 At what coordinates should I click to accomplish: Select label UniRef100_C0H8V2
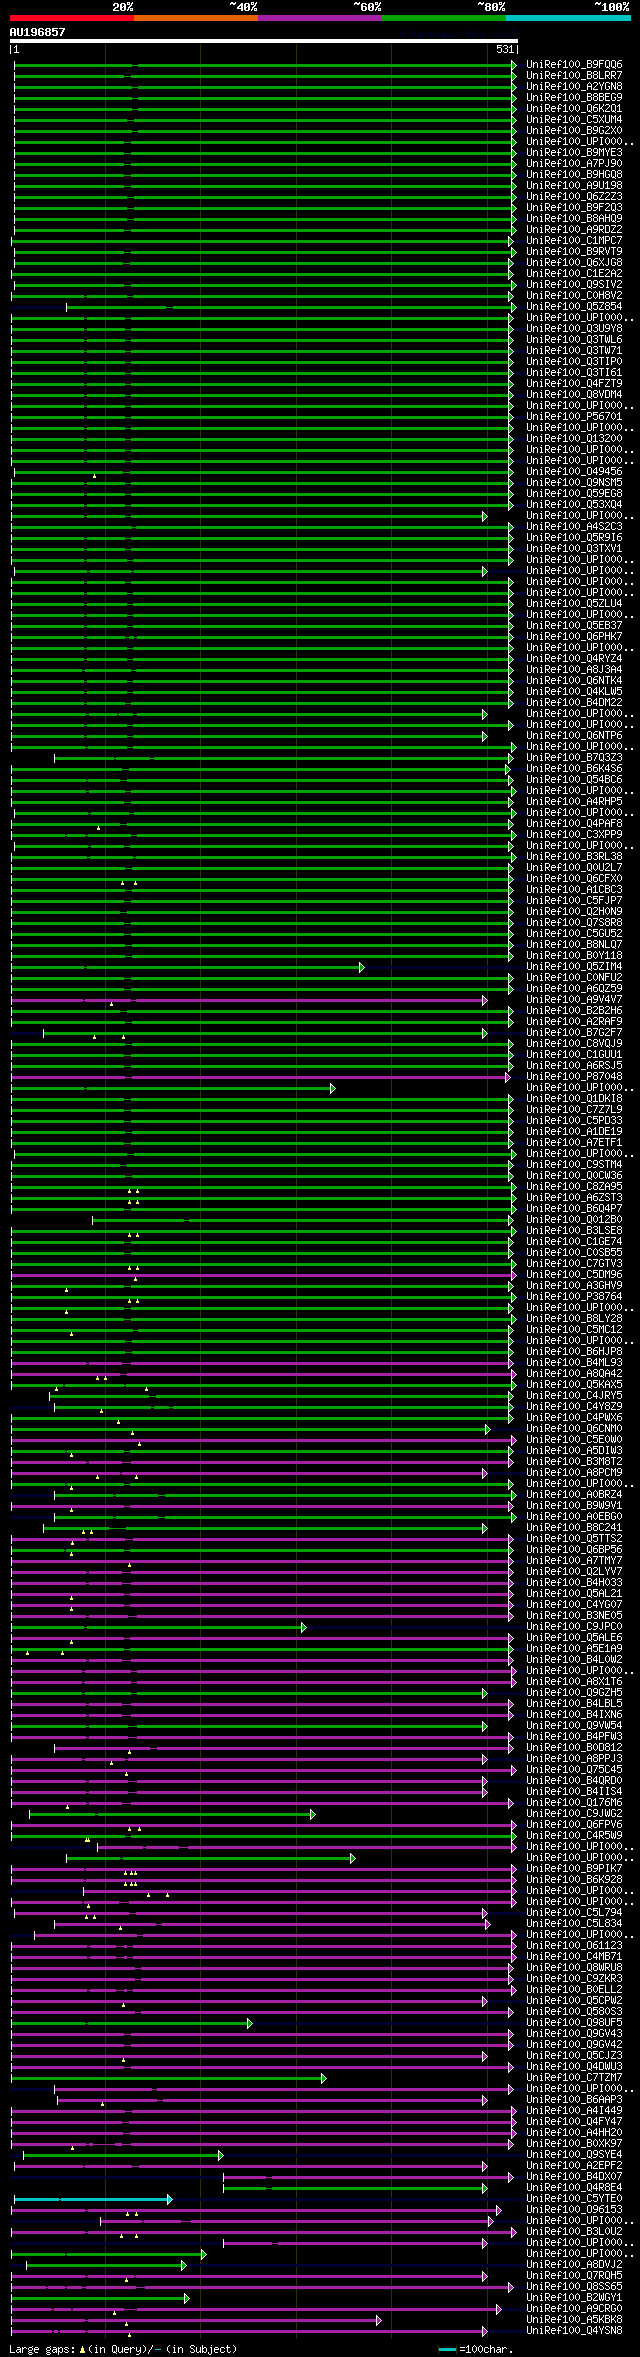click(574, 295)
